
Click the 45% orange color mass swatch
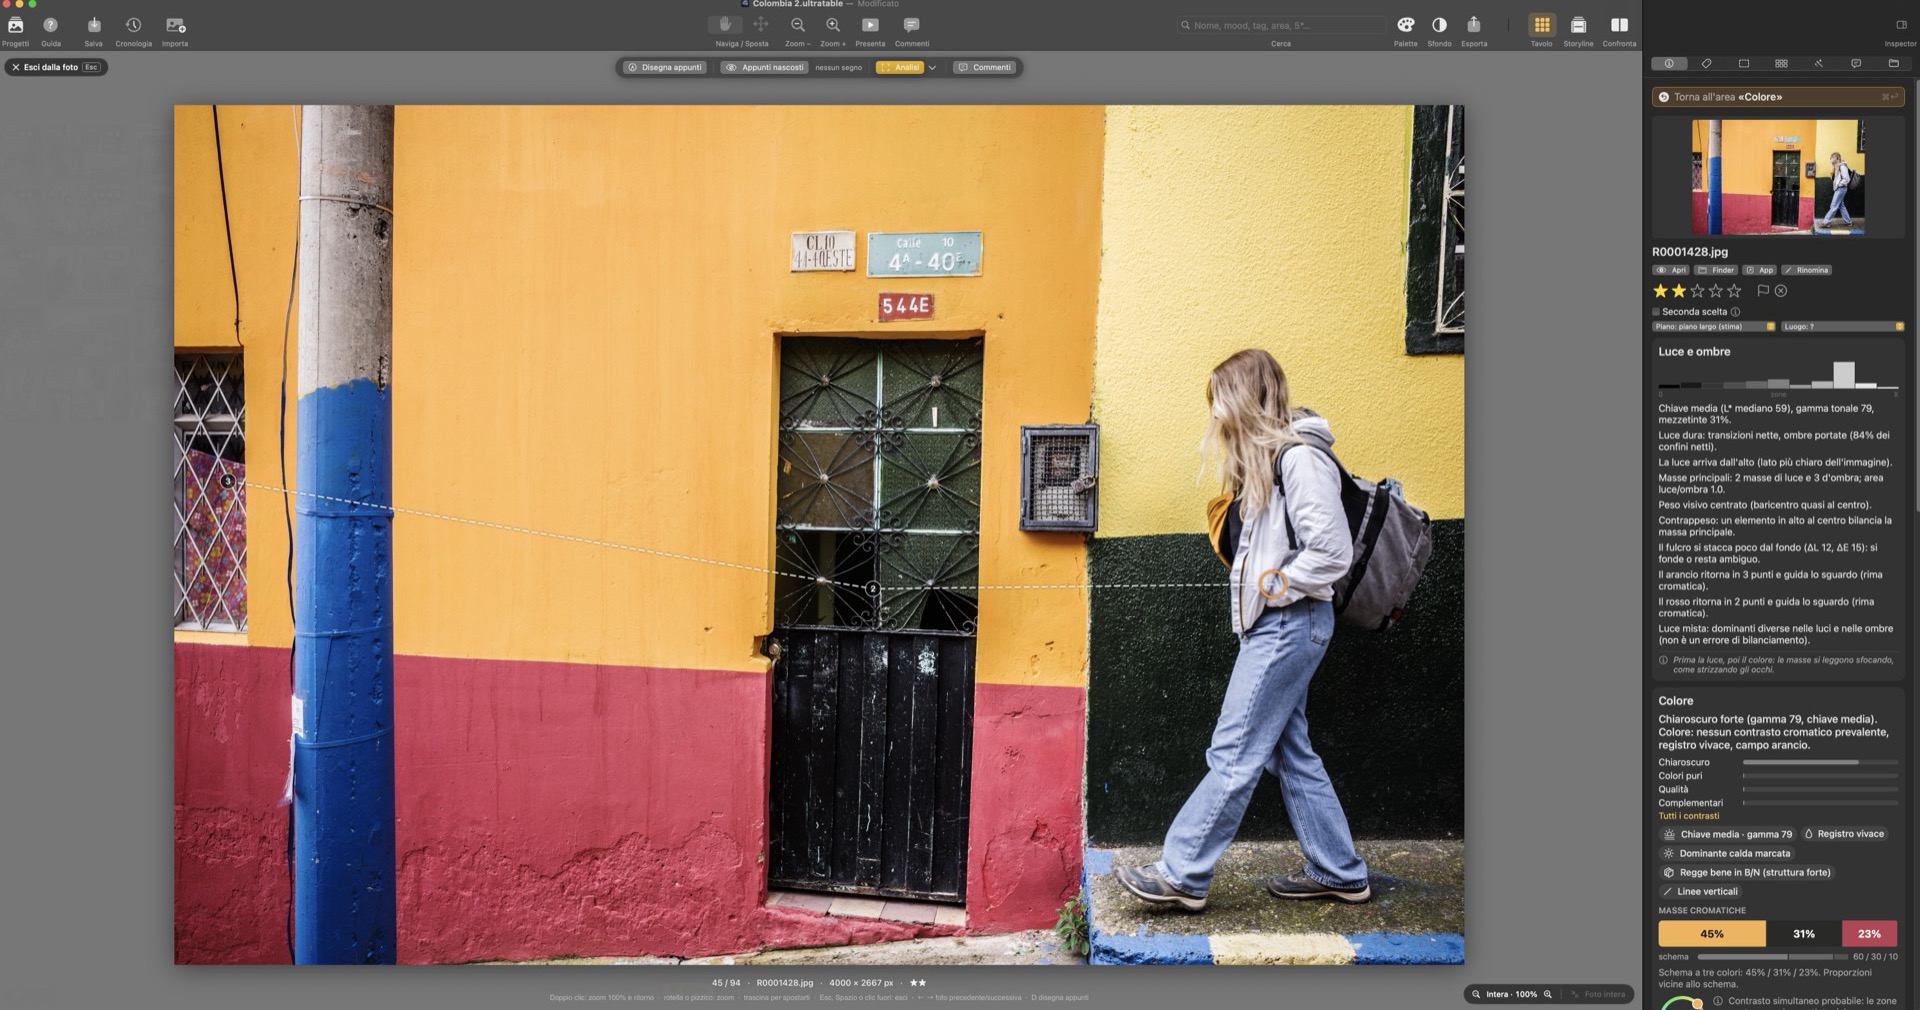pos(1711,934)
